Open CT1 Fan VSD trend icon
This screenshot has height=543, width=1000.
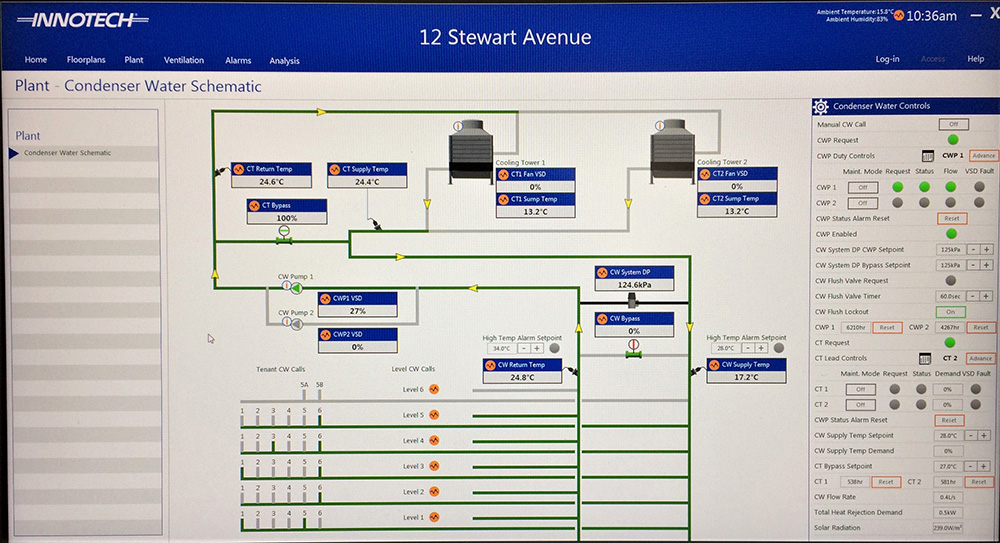point(503,174)
